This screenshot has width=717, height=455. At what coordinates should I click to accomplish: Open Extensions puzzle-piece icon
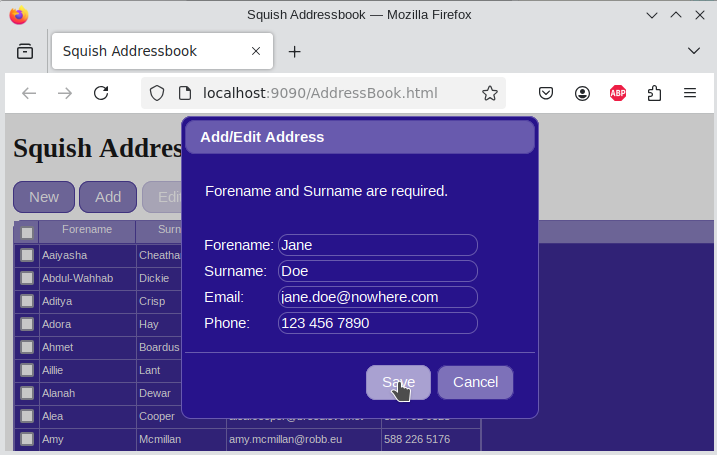point(654,93)
